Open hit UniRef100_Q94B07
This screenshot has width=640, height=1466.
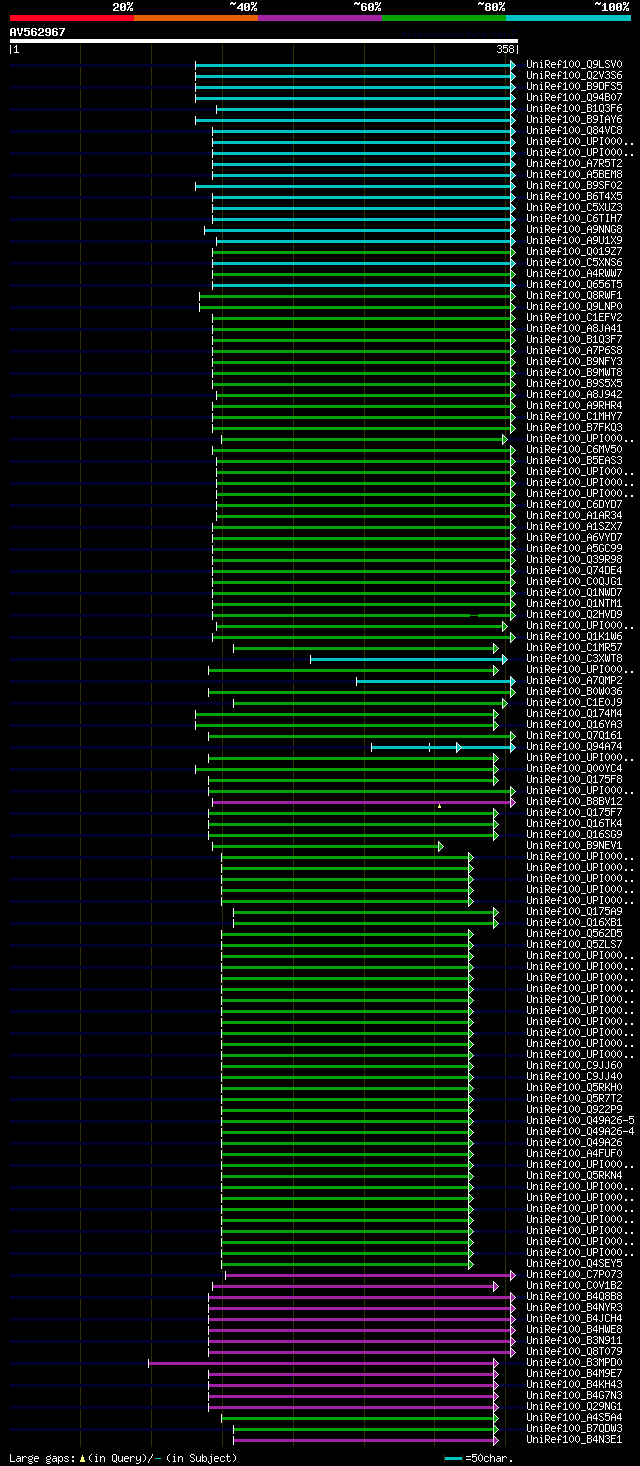tap(574, 98)
